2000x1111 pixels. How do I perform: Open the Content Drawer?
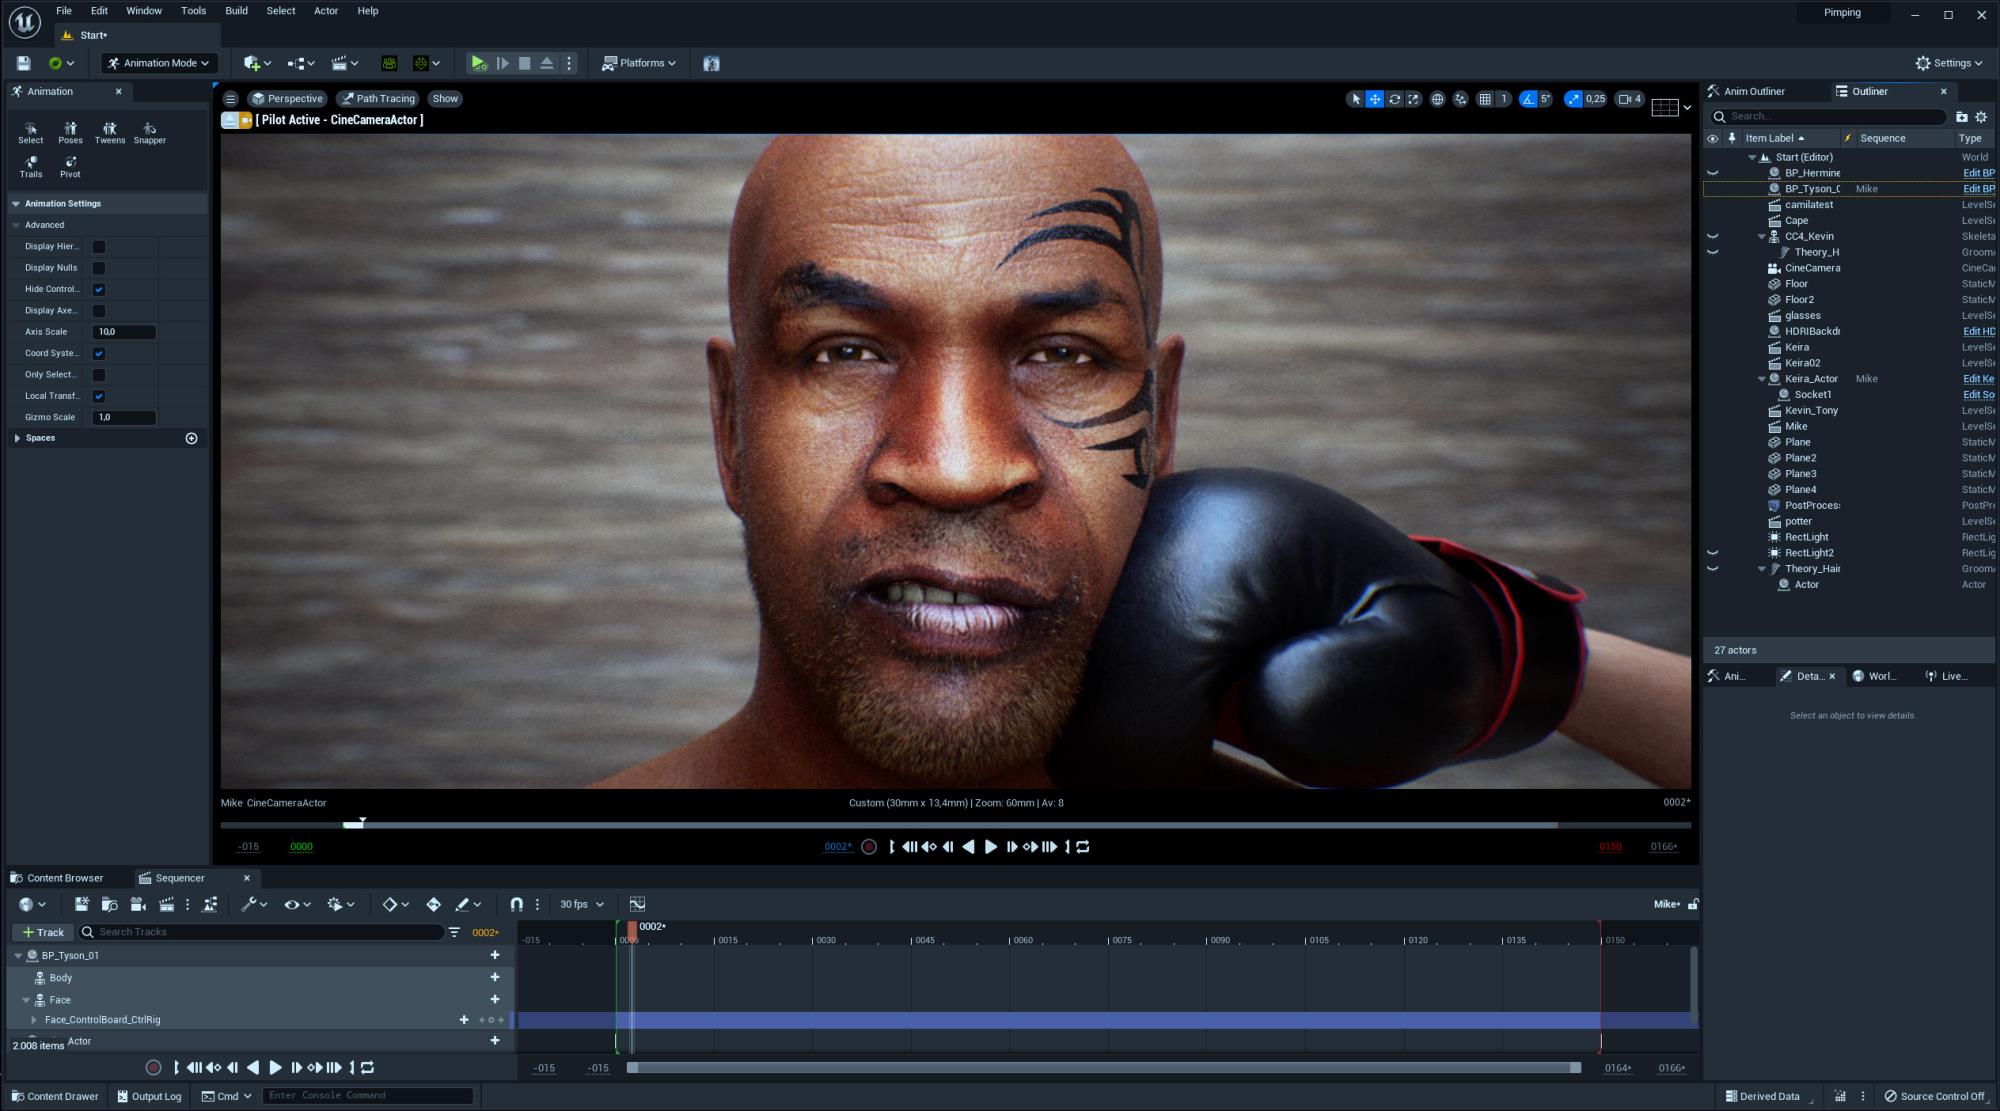point(55,1096)
